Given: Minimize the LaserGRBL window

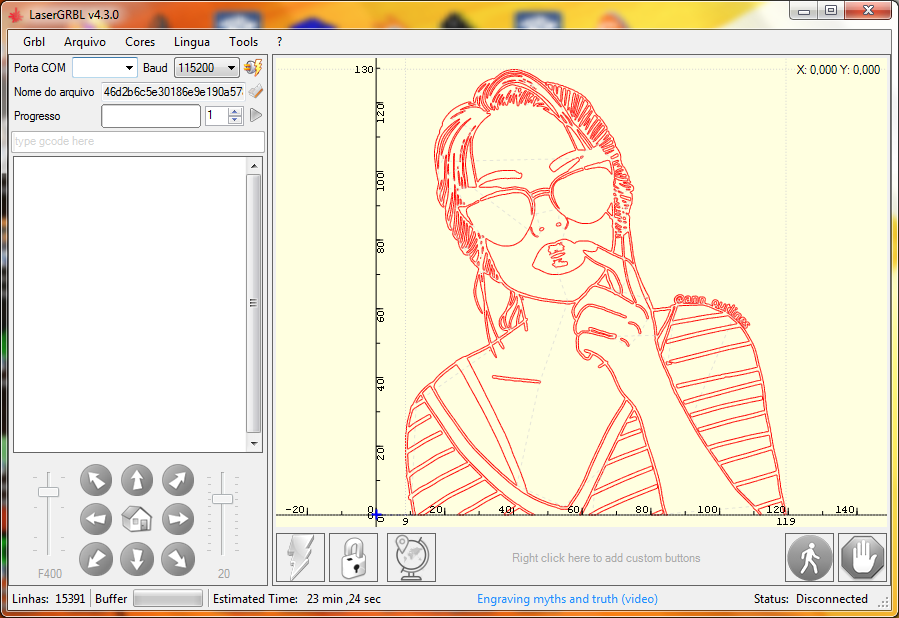Looking at the screenshot, I should click(804, 10).
